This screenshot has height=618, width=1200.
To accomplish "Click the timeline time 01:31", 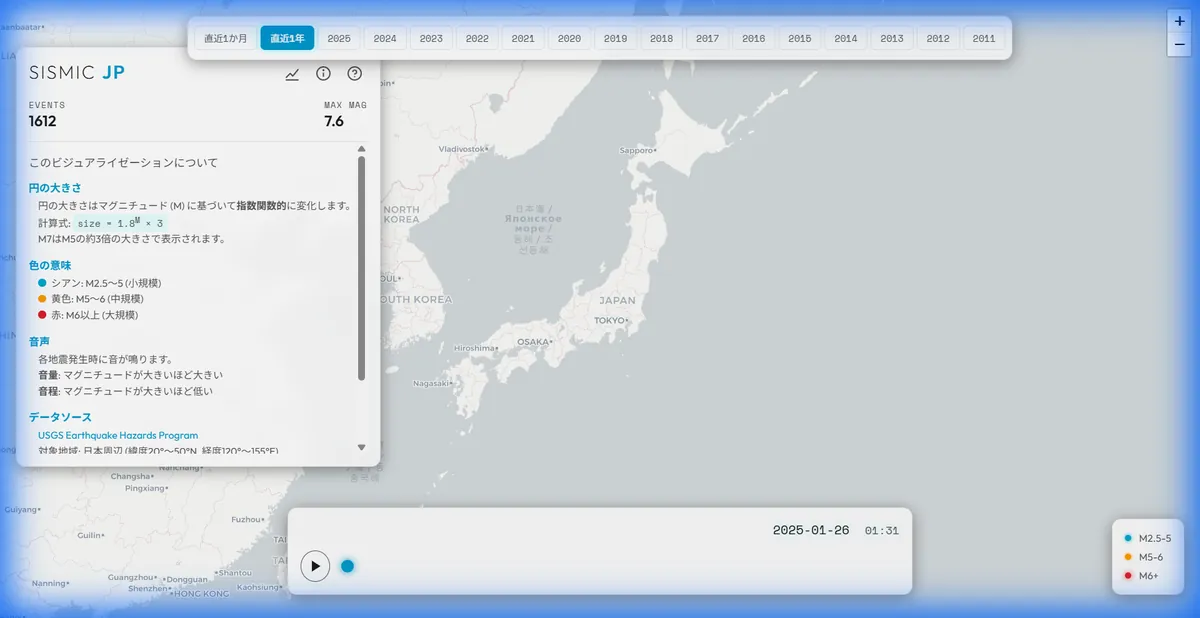I will [x=882, y=531].
